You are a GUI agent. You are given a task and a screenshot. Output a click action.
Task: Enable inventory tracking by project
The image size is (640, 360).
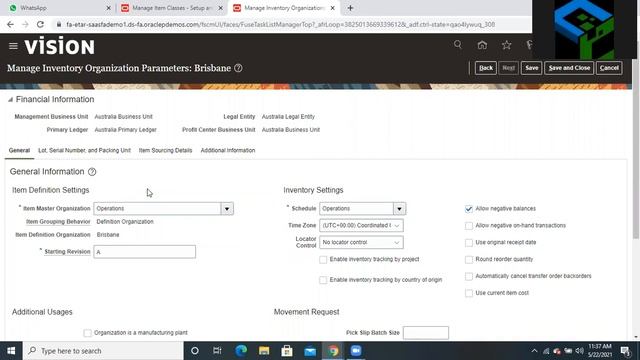click(323, 260)
